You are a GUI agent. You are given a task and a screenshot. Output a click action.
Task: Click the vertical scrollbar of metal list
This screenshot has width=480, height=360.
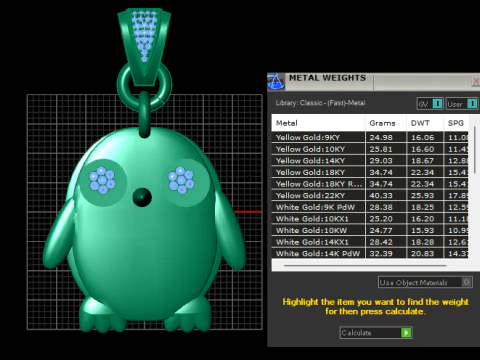click(475, 149)
